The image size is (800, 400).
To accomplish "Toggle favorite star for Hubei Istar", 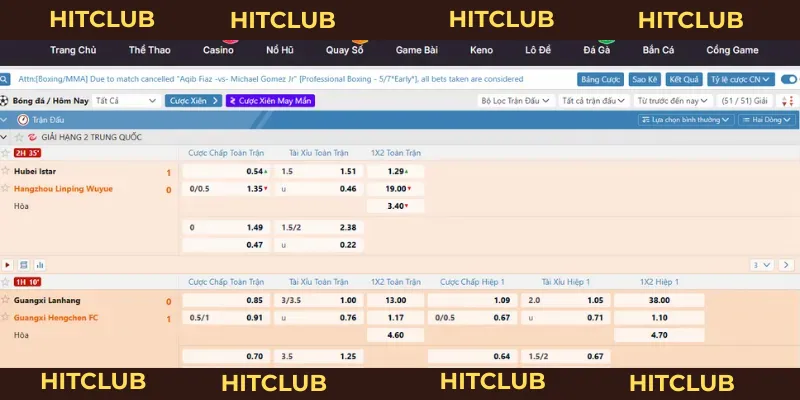I will tap(5, 170).
